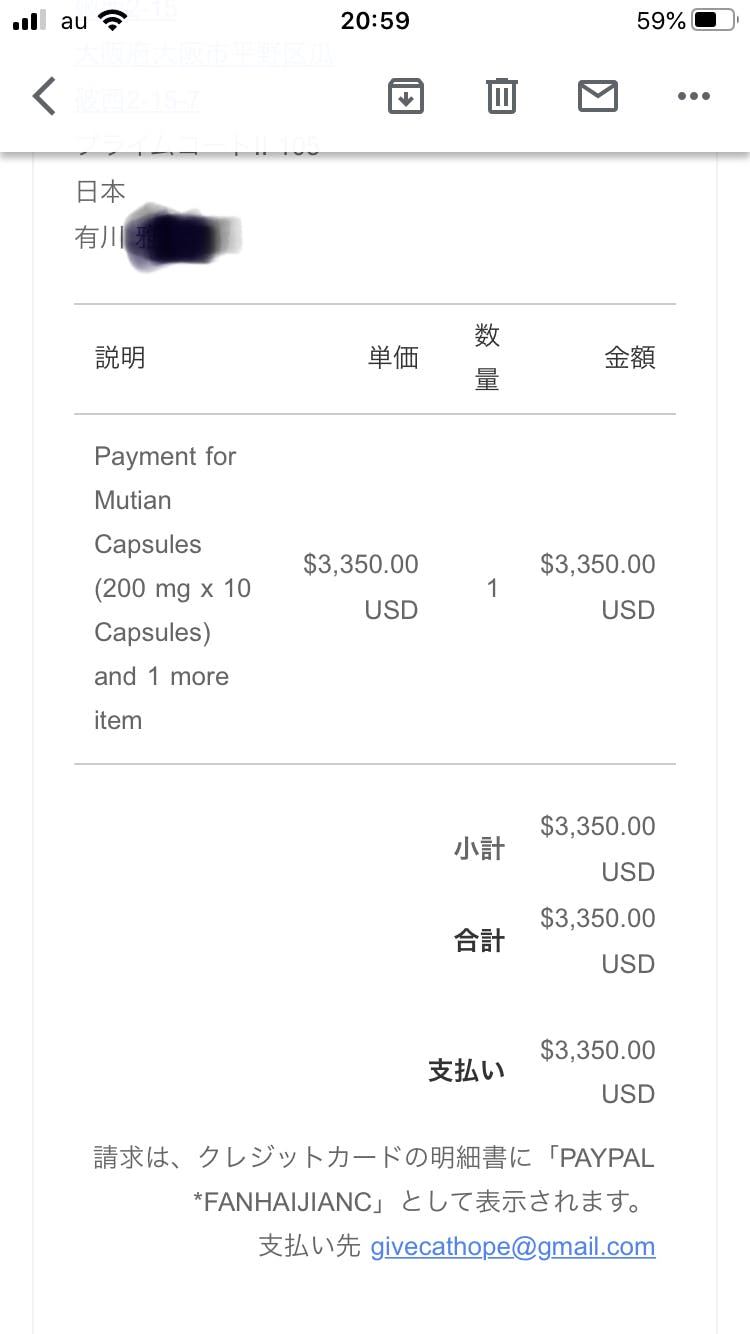
Task: Tap the 説明 column header
Action: click(x=120, y=357)
